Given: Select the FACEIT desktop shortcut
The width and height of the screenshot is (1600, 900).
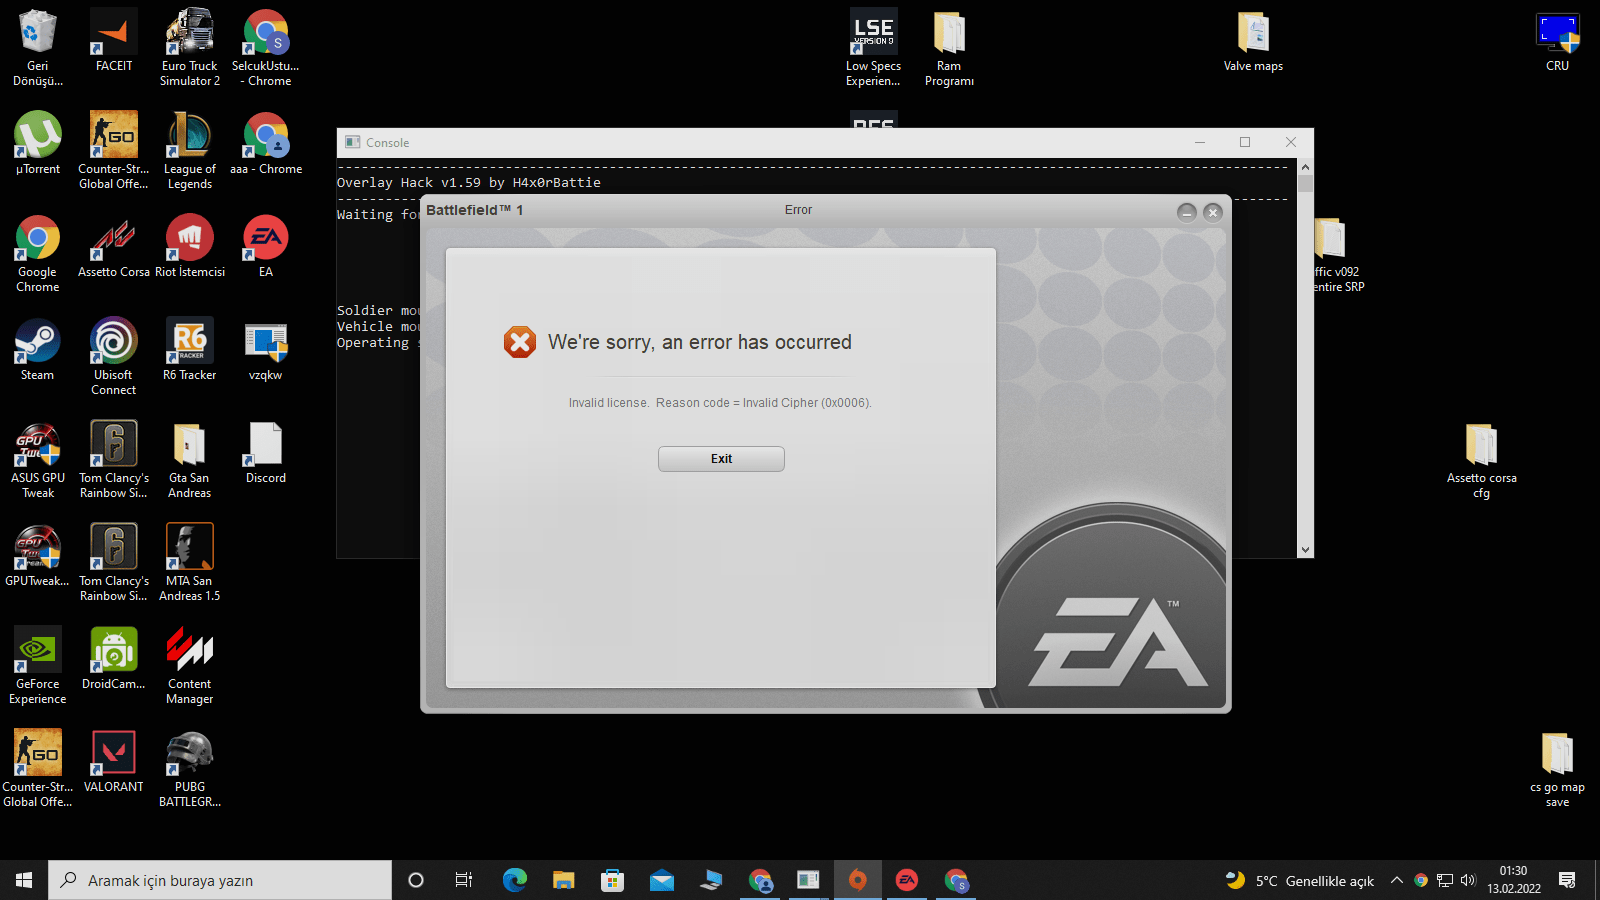Looking at the screenshot, I should tap(114, 40).
